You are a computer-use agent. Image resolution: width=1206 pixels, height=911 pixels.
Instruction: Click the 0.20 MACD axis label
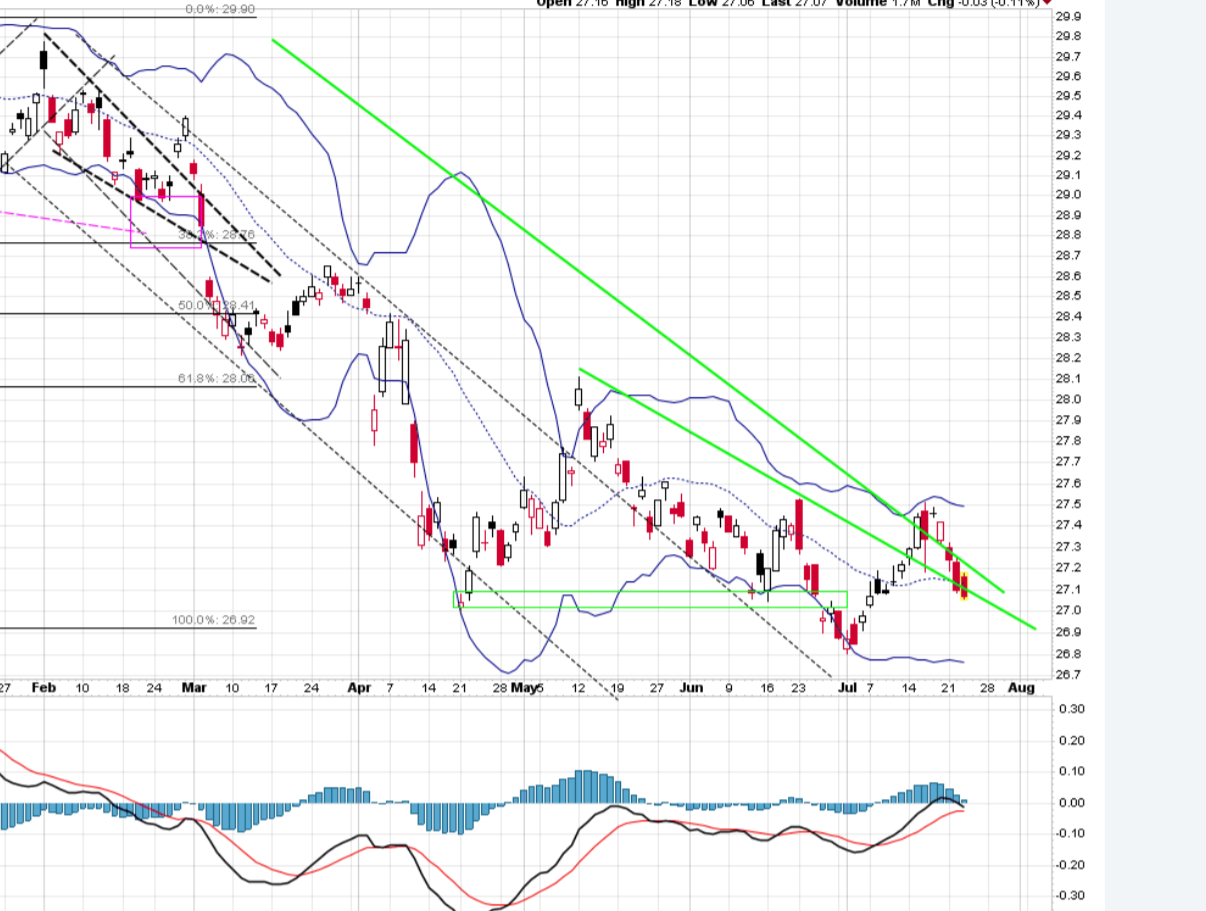(1072, 741)
